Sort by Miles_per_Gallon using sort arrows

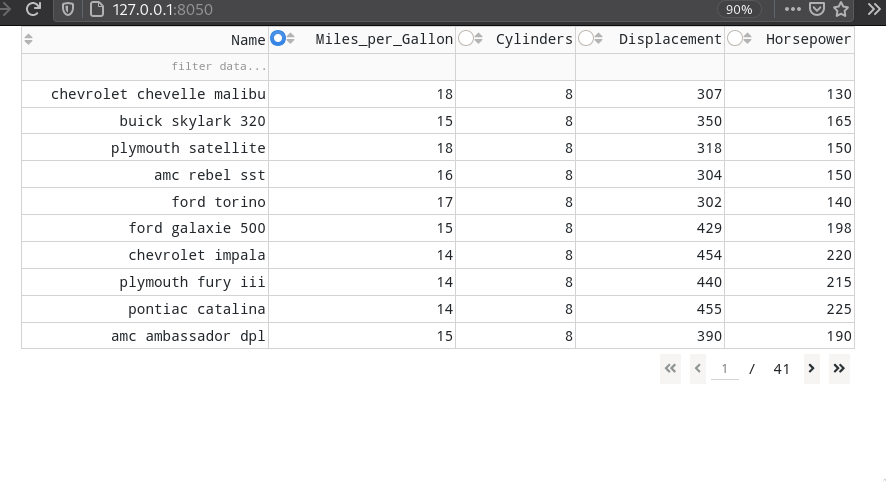[290, 39]
